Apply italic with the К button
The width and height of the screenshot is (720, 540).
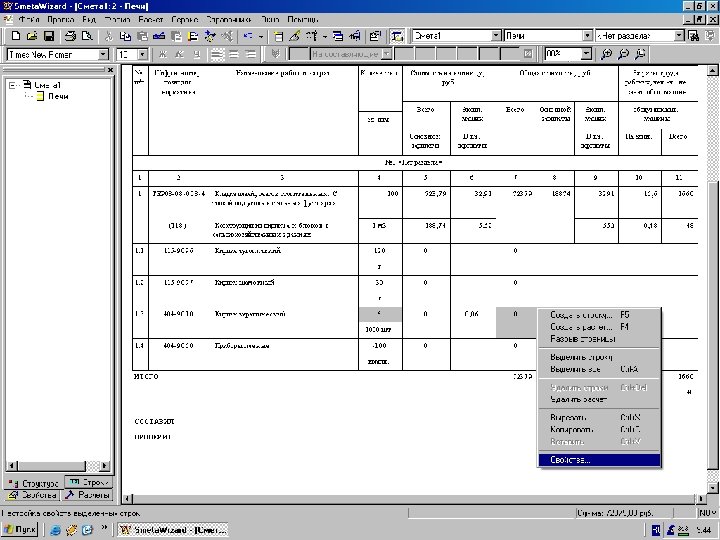(x=180, y=55)
